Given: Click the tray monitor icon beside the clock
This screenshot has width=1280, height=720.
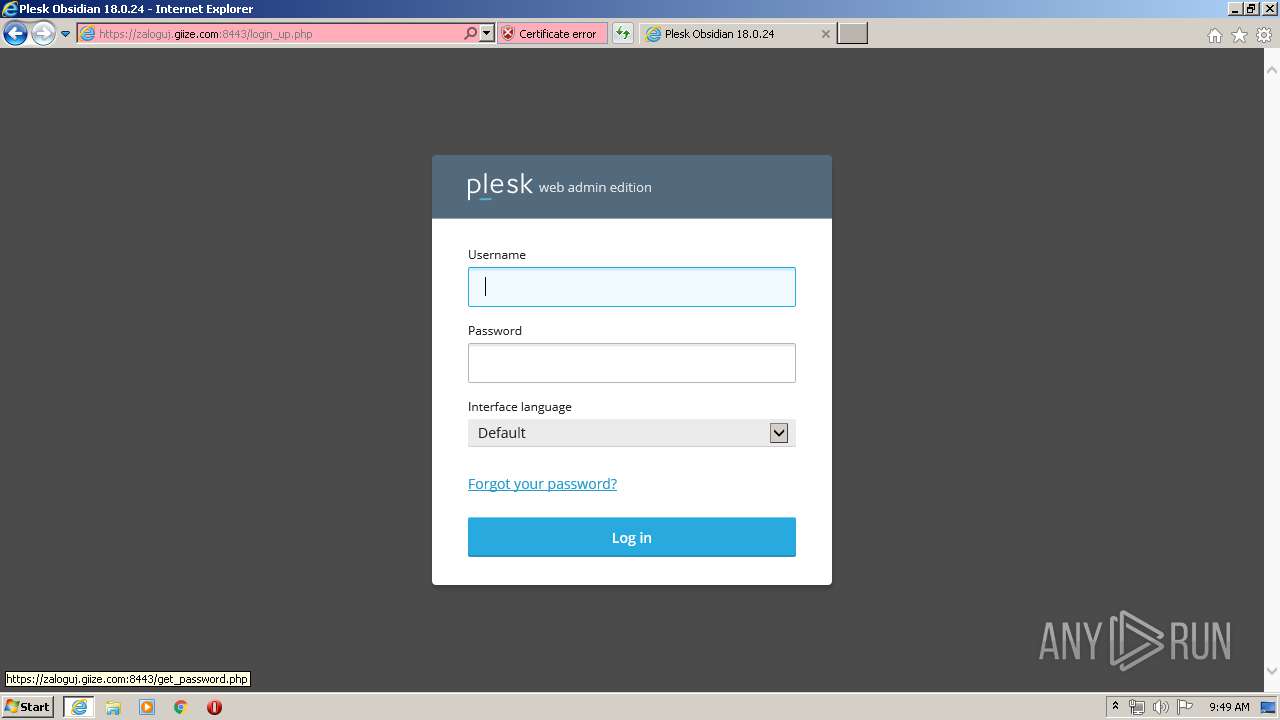Looking at the screenshot, I should pos(1269,707).
